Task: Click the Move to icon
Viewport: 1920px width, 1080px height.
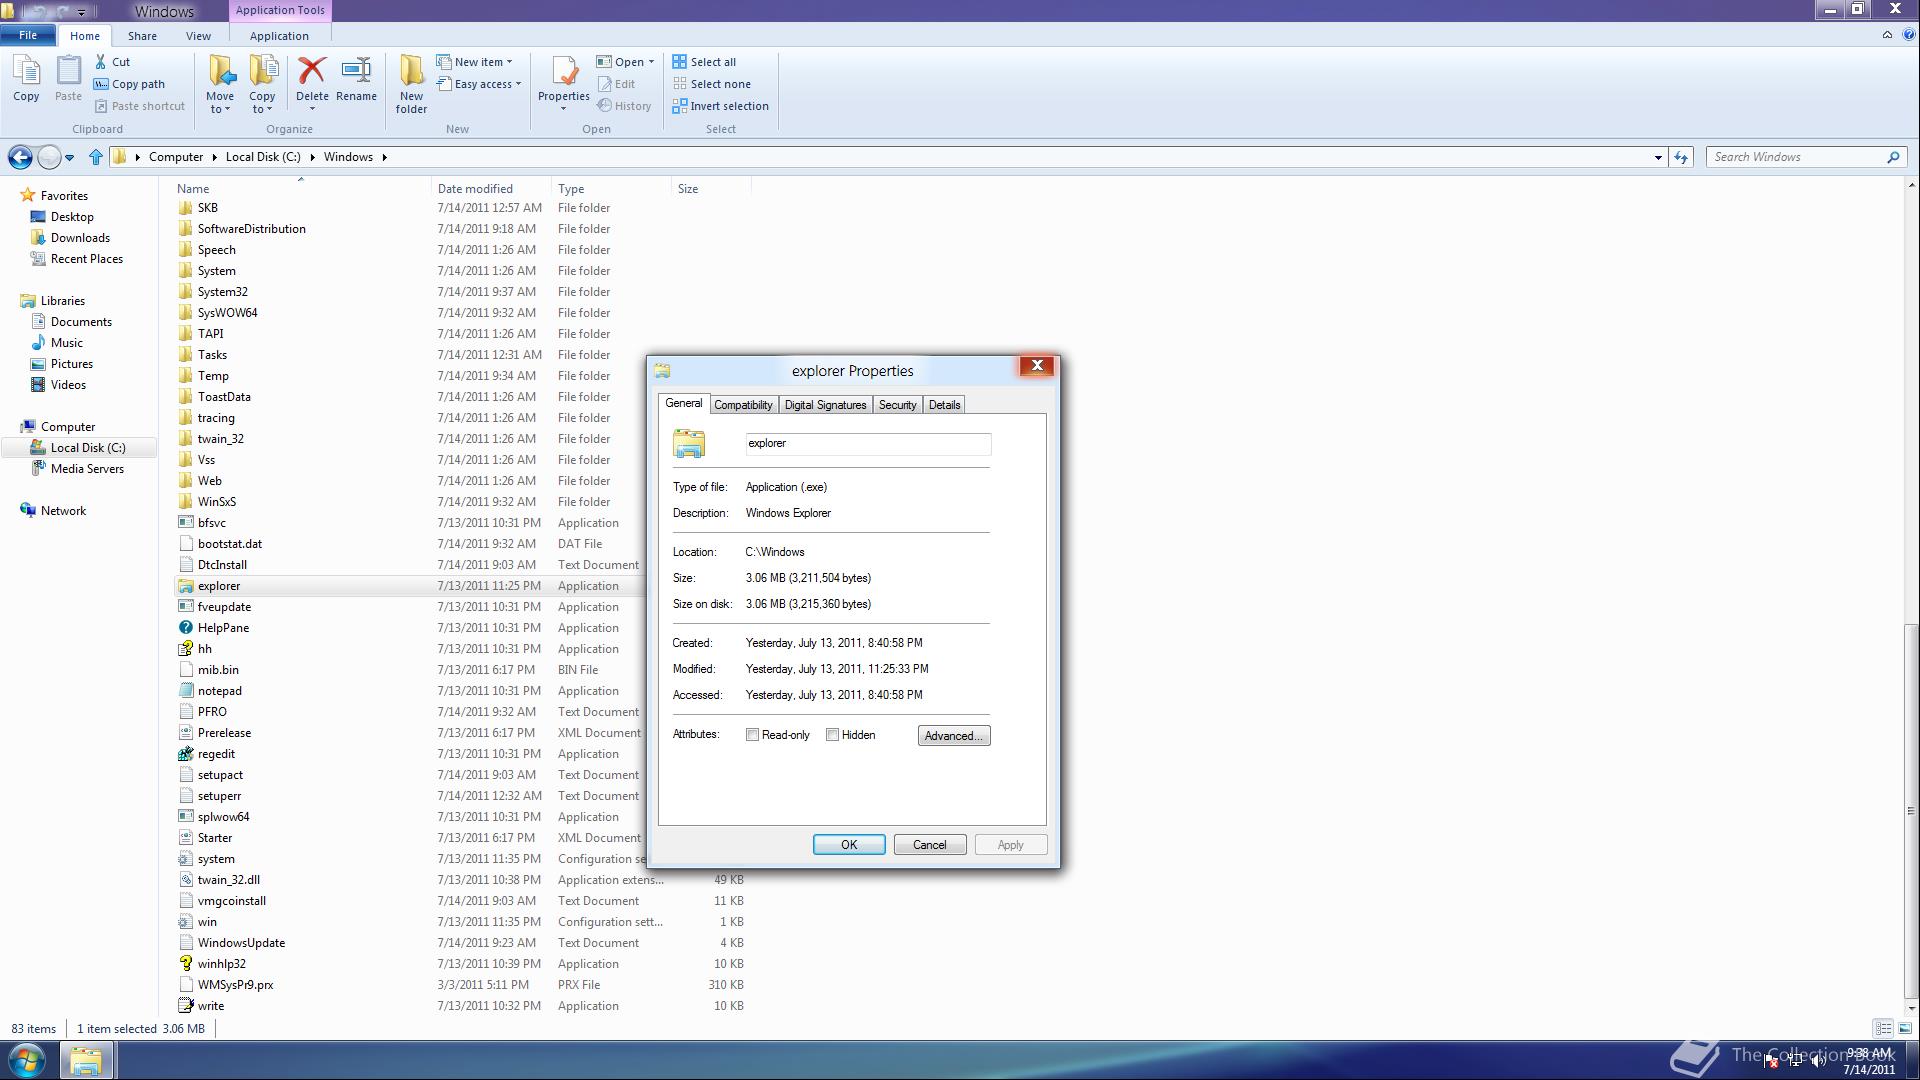Action: 220,79
